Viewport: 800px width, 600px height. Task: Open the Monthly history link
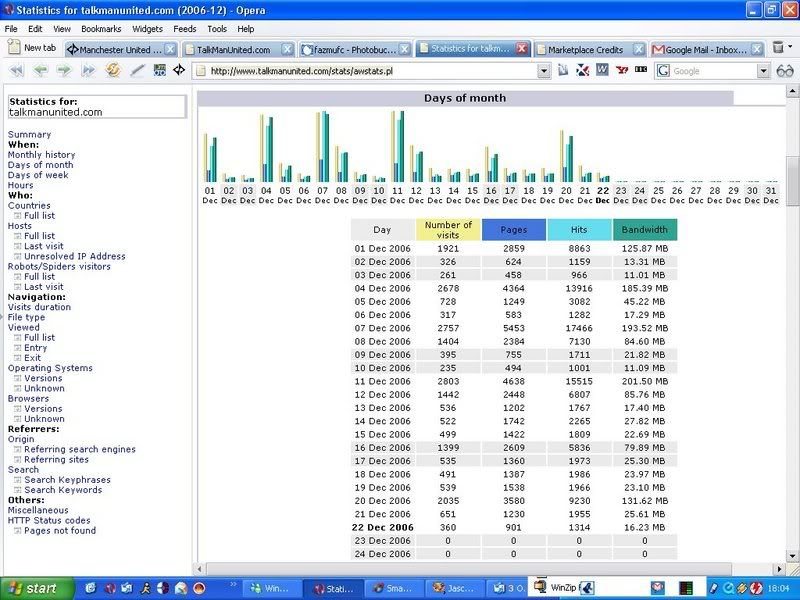point(41,155)
